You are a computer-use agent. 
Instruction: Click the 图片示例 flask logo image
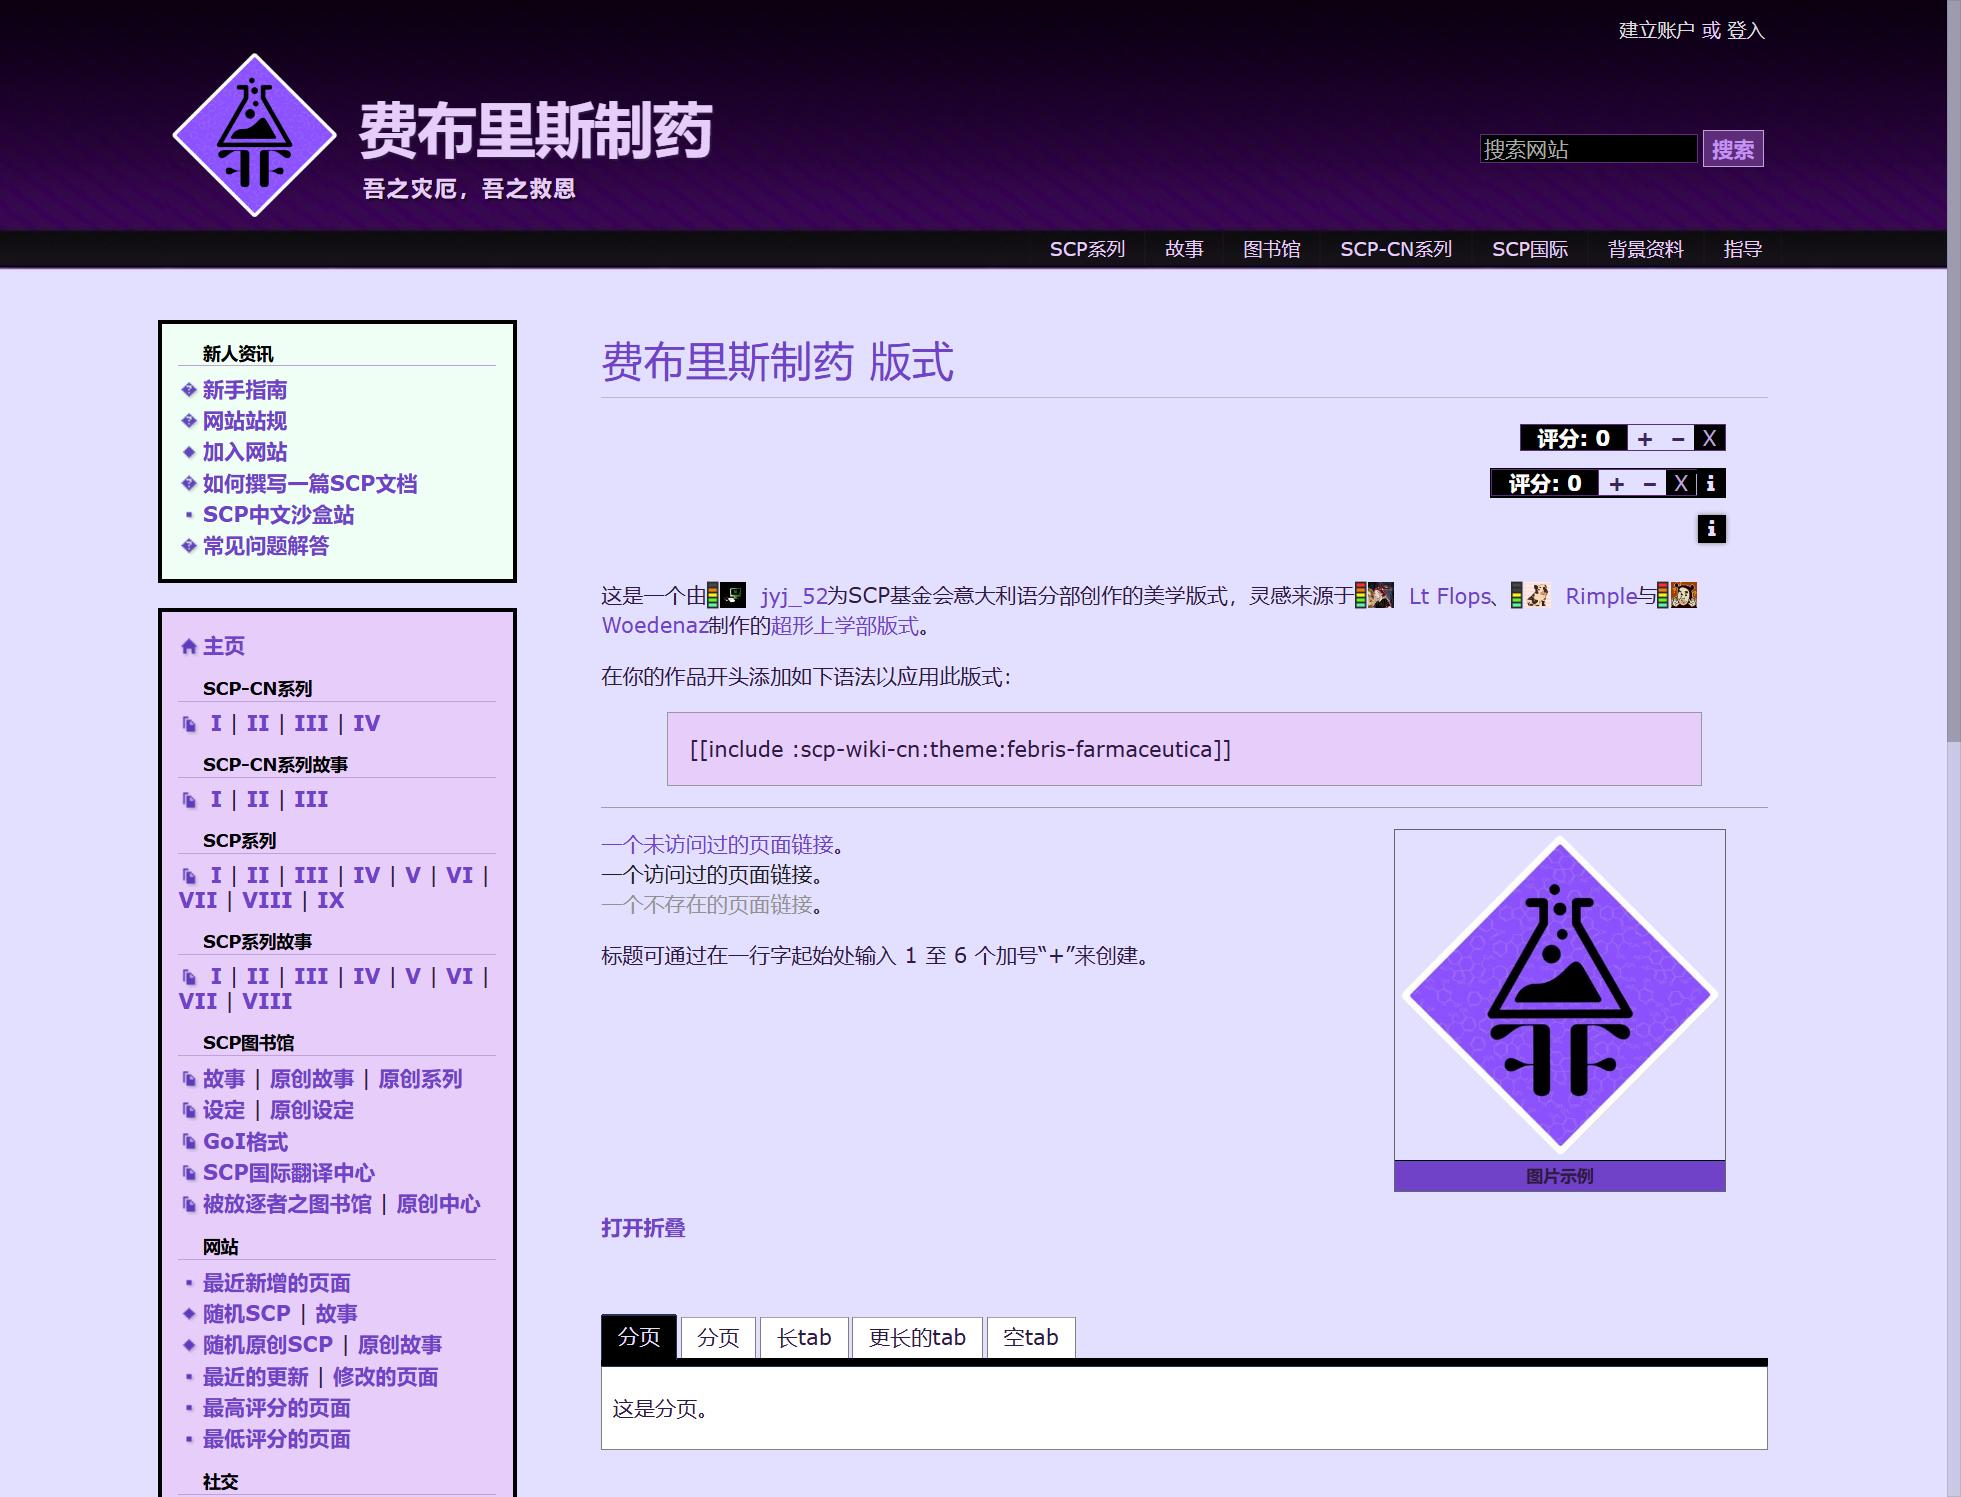(1559, 995)
